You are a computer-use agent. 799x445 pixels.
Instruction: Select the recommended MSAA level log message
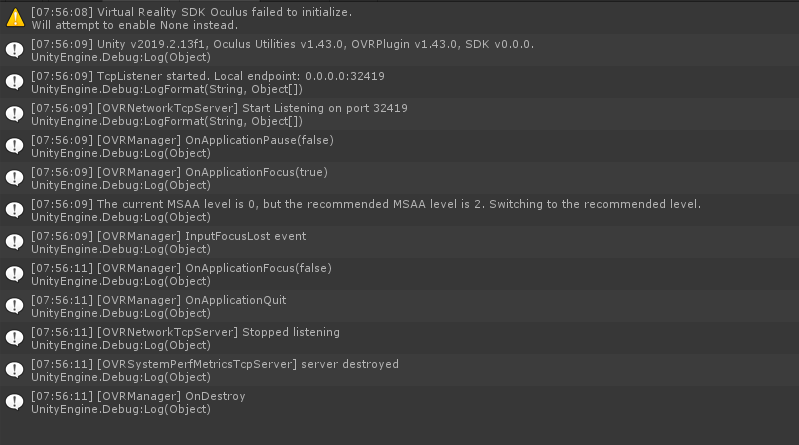click(x=400, y=210)
